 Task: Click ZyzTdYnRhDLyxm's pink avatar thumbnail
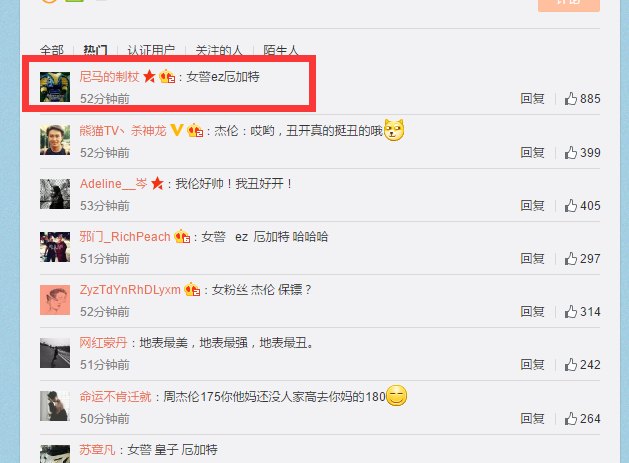point(55,300)
